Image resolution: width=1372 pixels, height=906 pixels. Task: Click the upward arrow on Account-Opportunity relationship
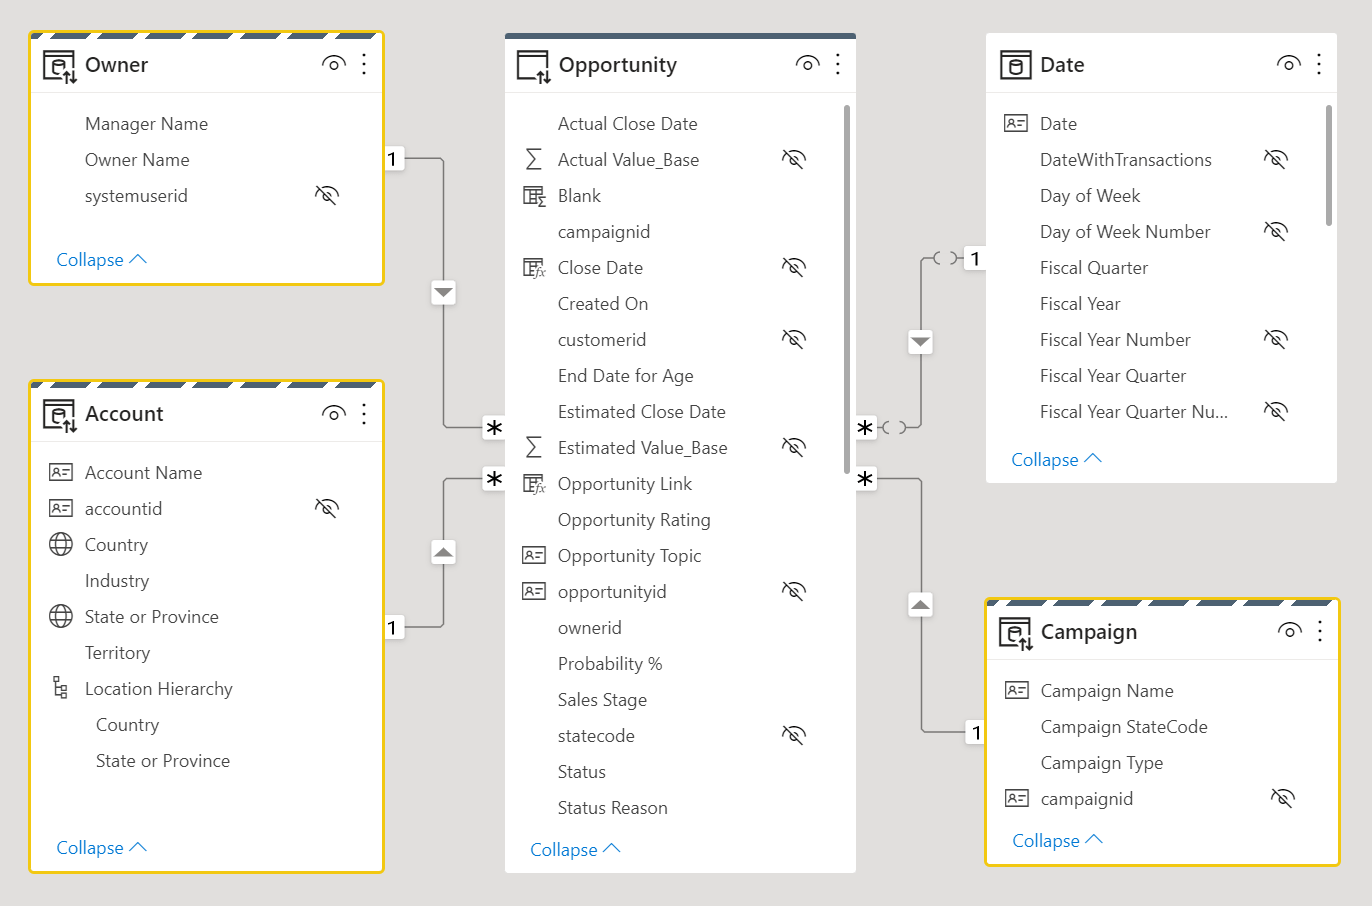pyautogui.click(x=443, y=551)
